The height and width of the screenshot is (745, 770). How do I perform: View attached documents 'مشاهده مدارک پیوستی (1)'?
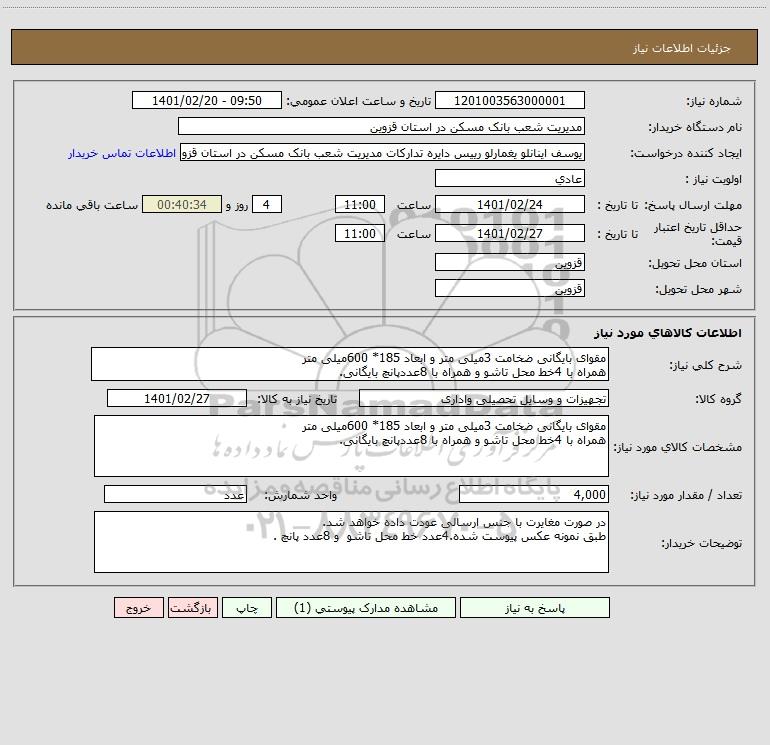(366, 608)
